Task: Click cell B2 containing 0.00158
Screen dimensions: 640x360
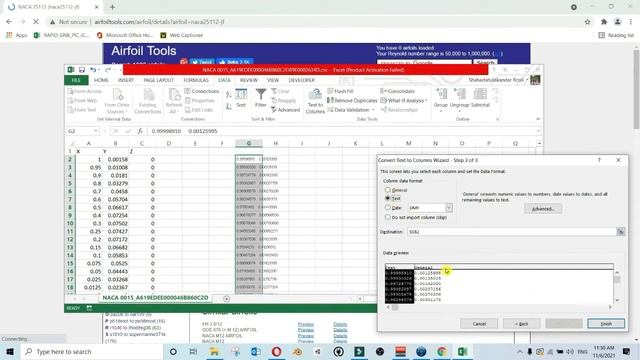Action: tap(115, 159)
